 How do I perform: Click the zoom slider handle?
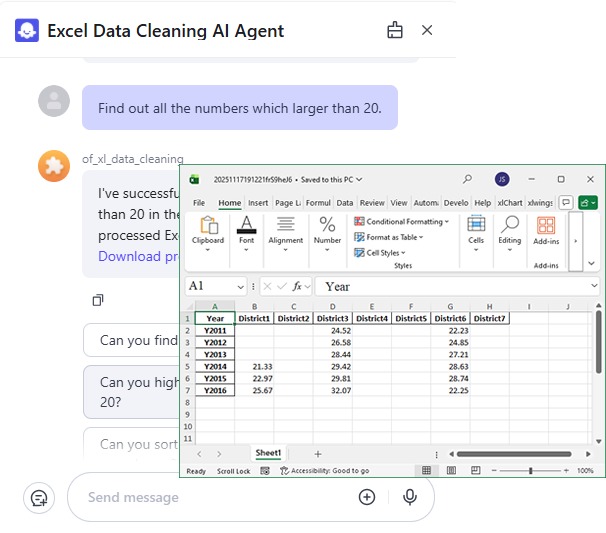(531, 470)
